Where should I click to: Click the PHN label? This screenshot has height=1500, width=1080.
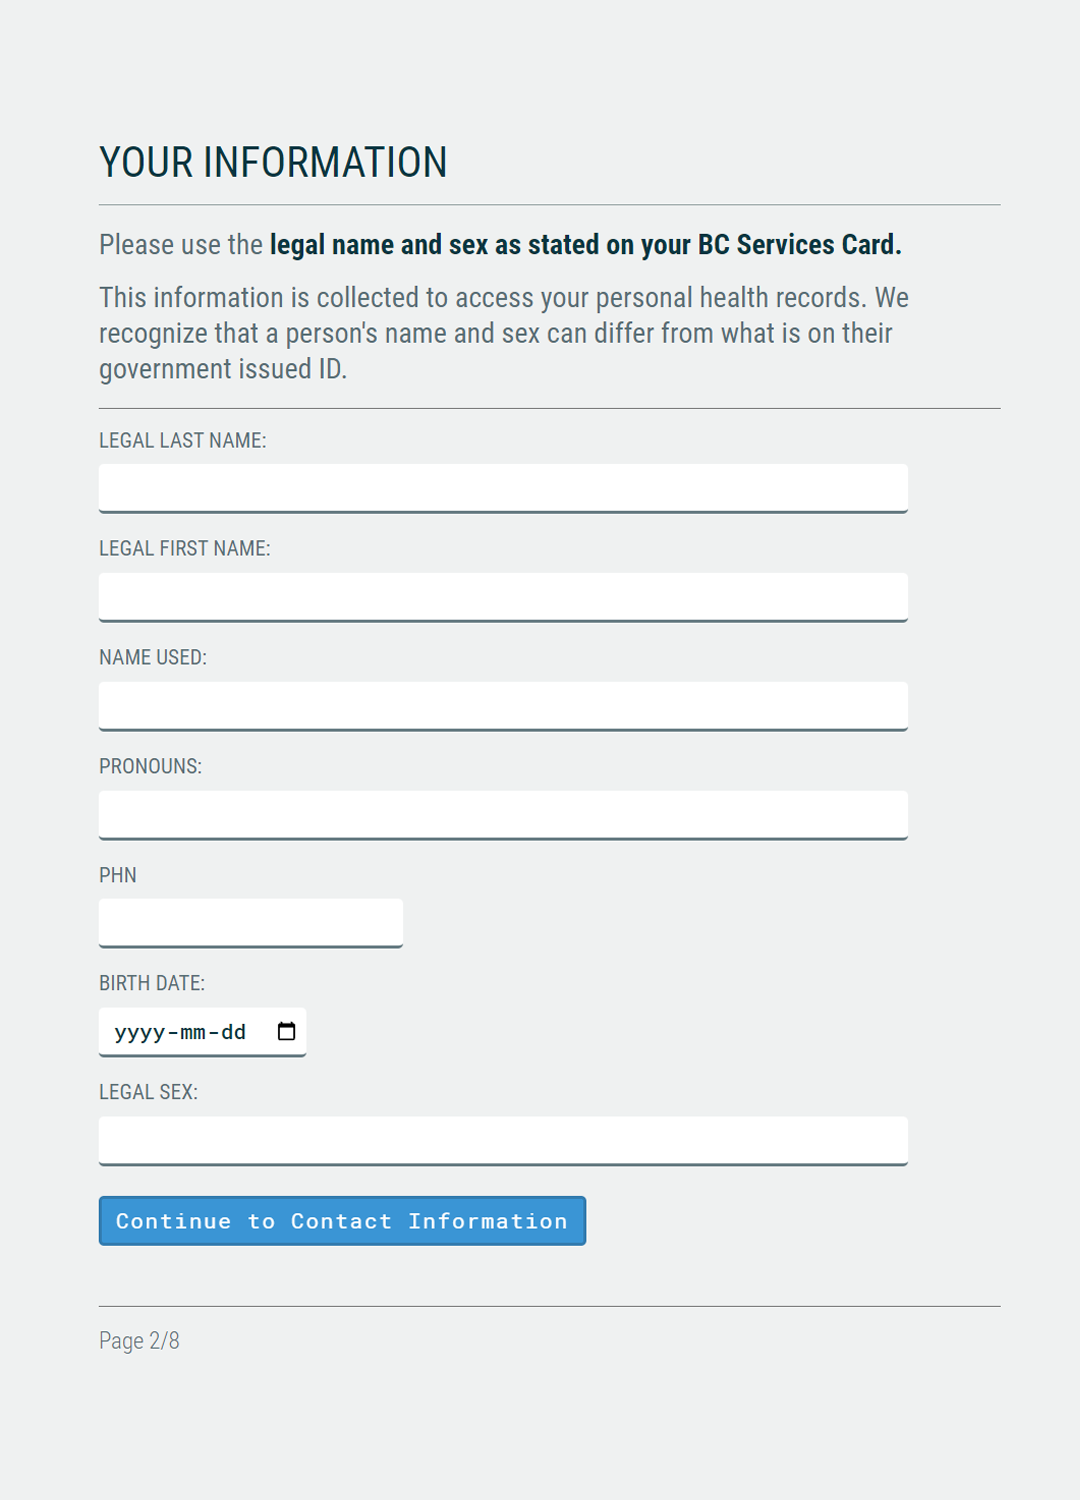pyautogui.click(x=118, y=875)
